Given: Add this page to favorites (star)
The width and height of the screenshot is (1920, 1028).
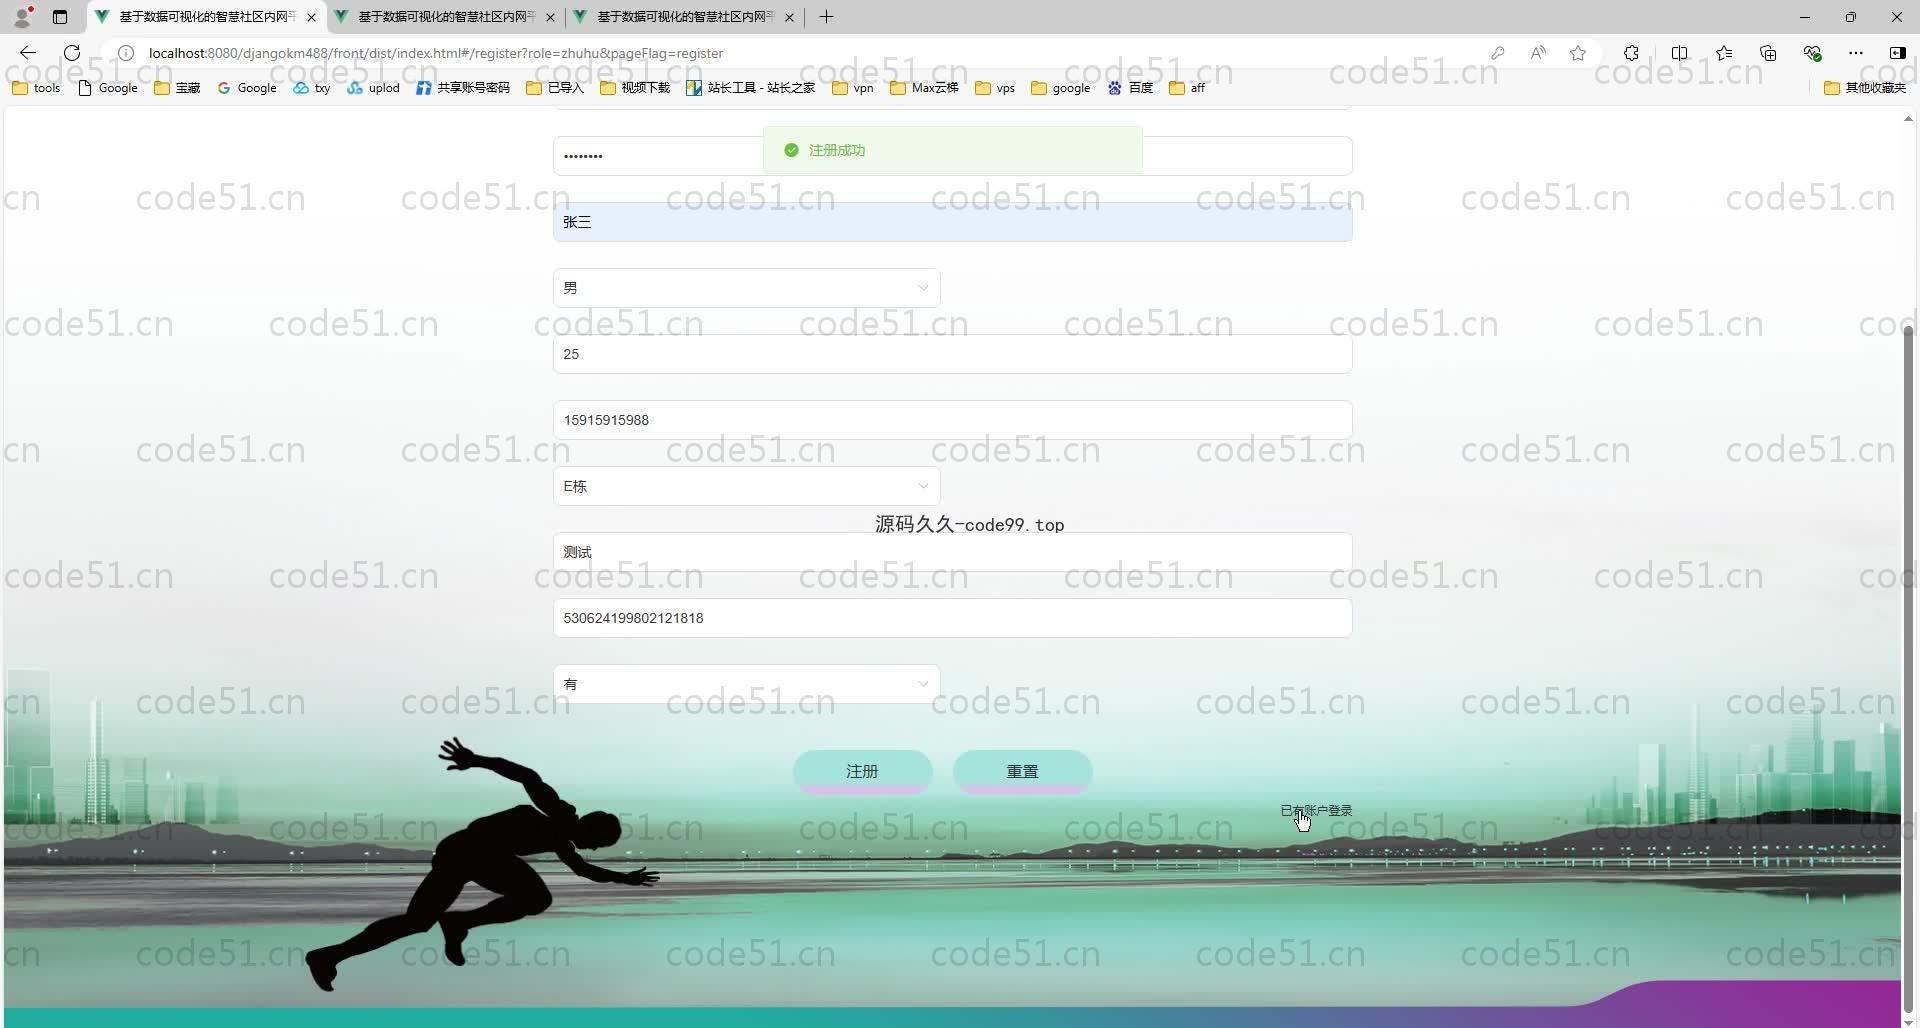Looking at the screenshot, I should point(1578,53).
